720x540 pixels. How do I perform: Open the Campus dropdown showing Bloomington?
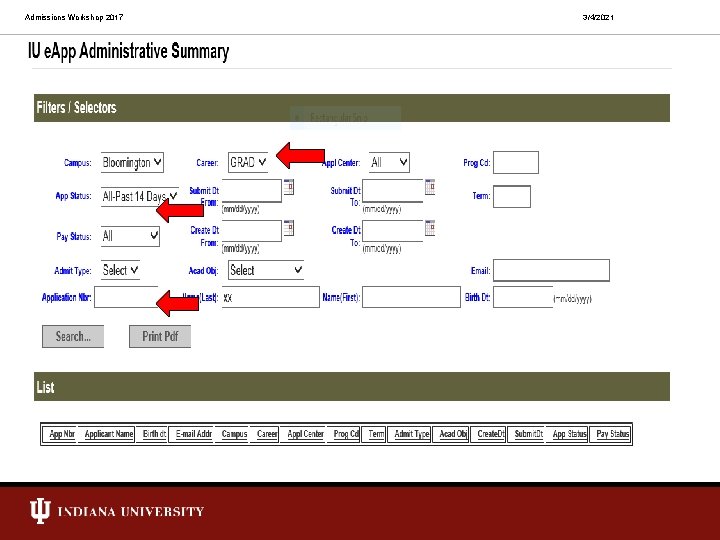[x=132, y=163]
